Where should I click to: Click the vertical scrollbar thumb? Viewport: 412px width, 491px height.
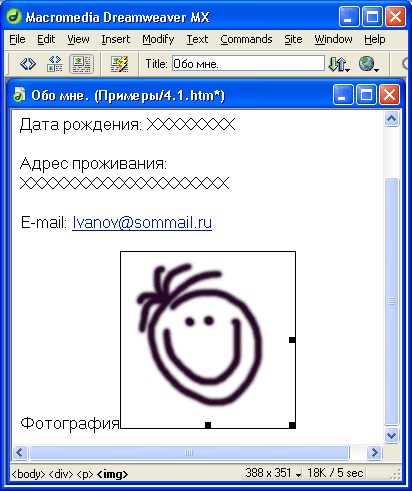(x=392, y=301)
